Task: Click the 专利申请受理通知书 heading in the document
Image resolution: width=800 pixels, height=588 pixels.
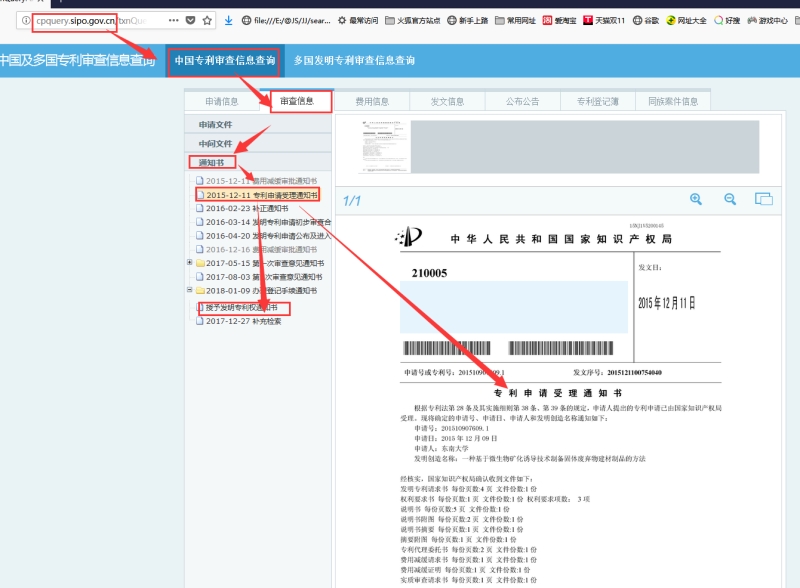Action: click(x=558, y=393)
